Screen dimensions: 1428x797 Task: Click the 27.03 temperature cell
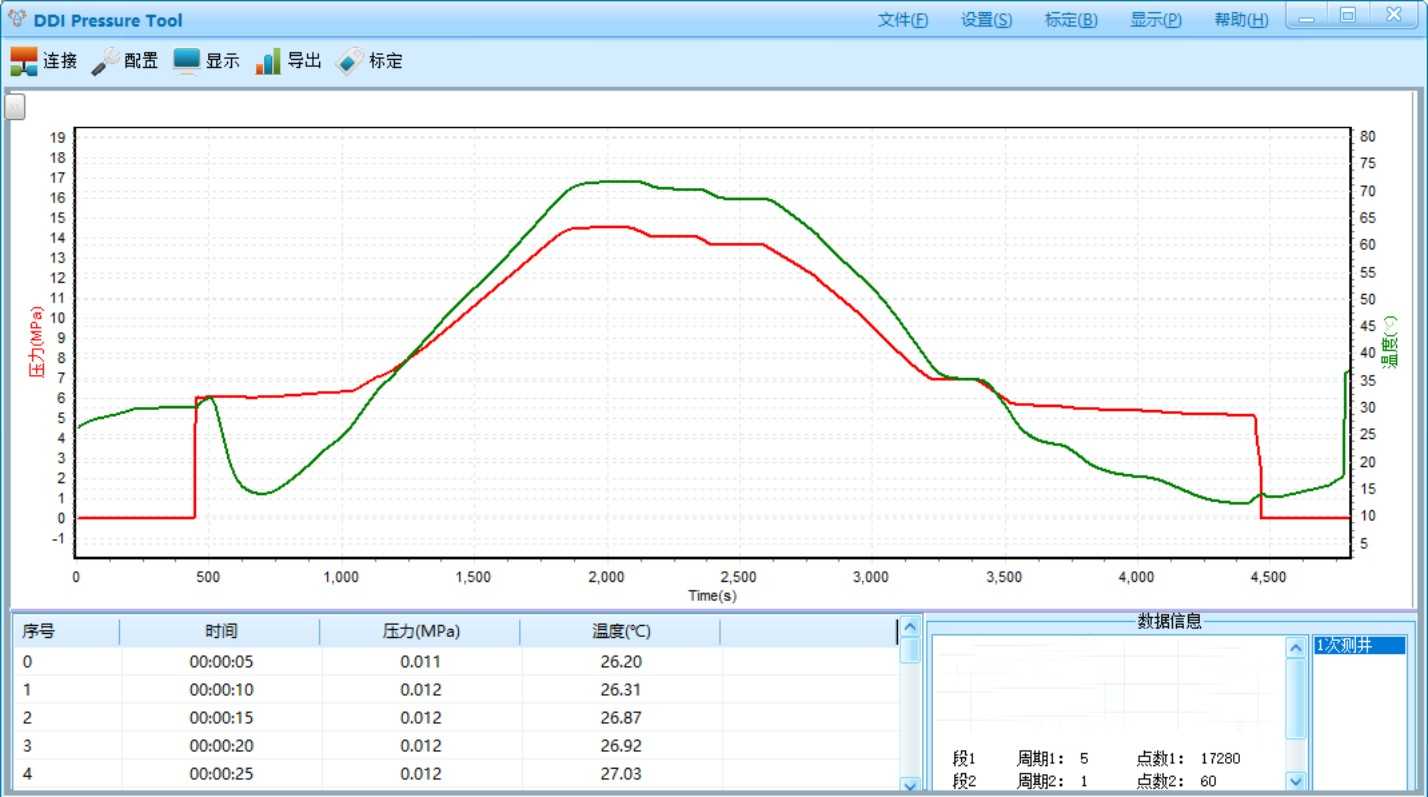pos(621,774)
